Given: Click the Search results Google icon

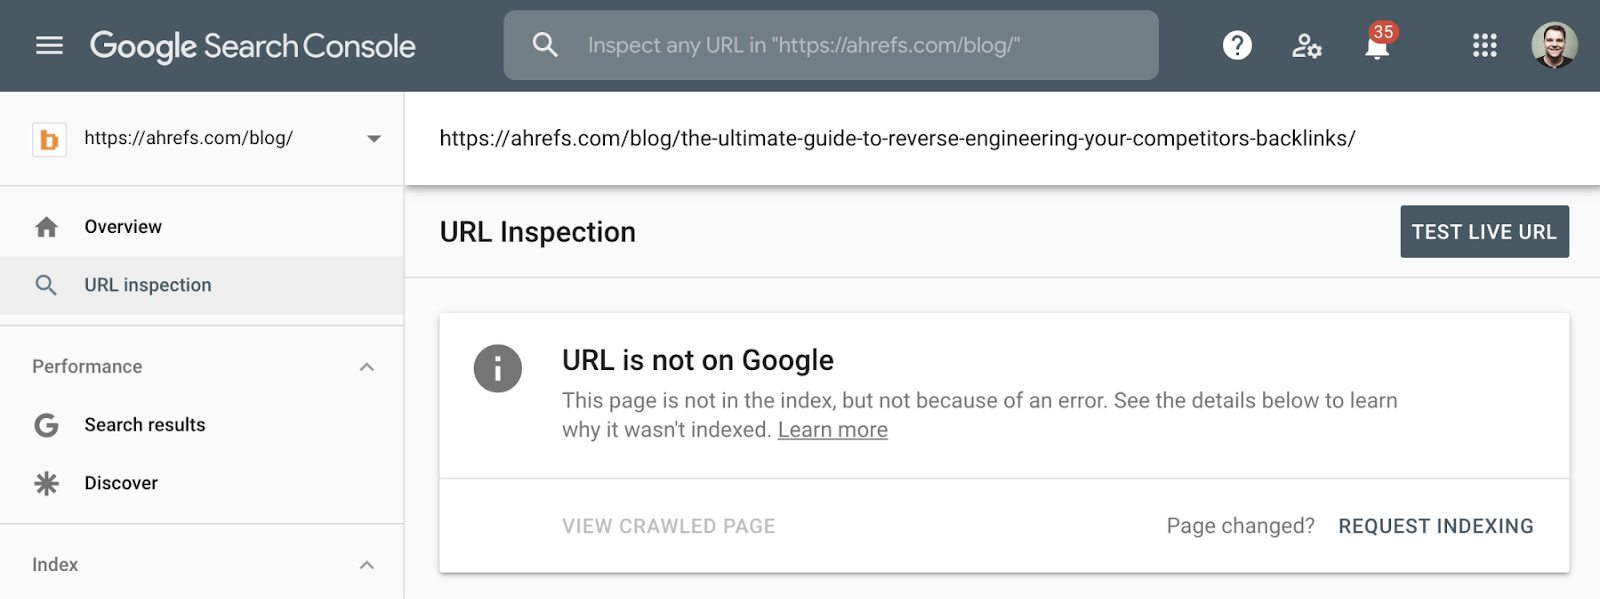Looking at the screenshot, I should 46,424.
